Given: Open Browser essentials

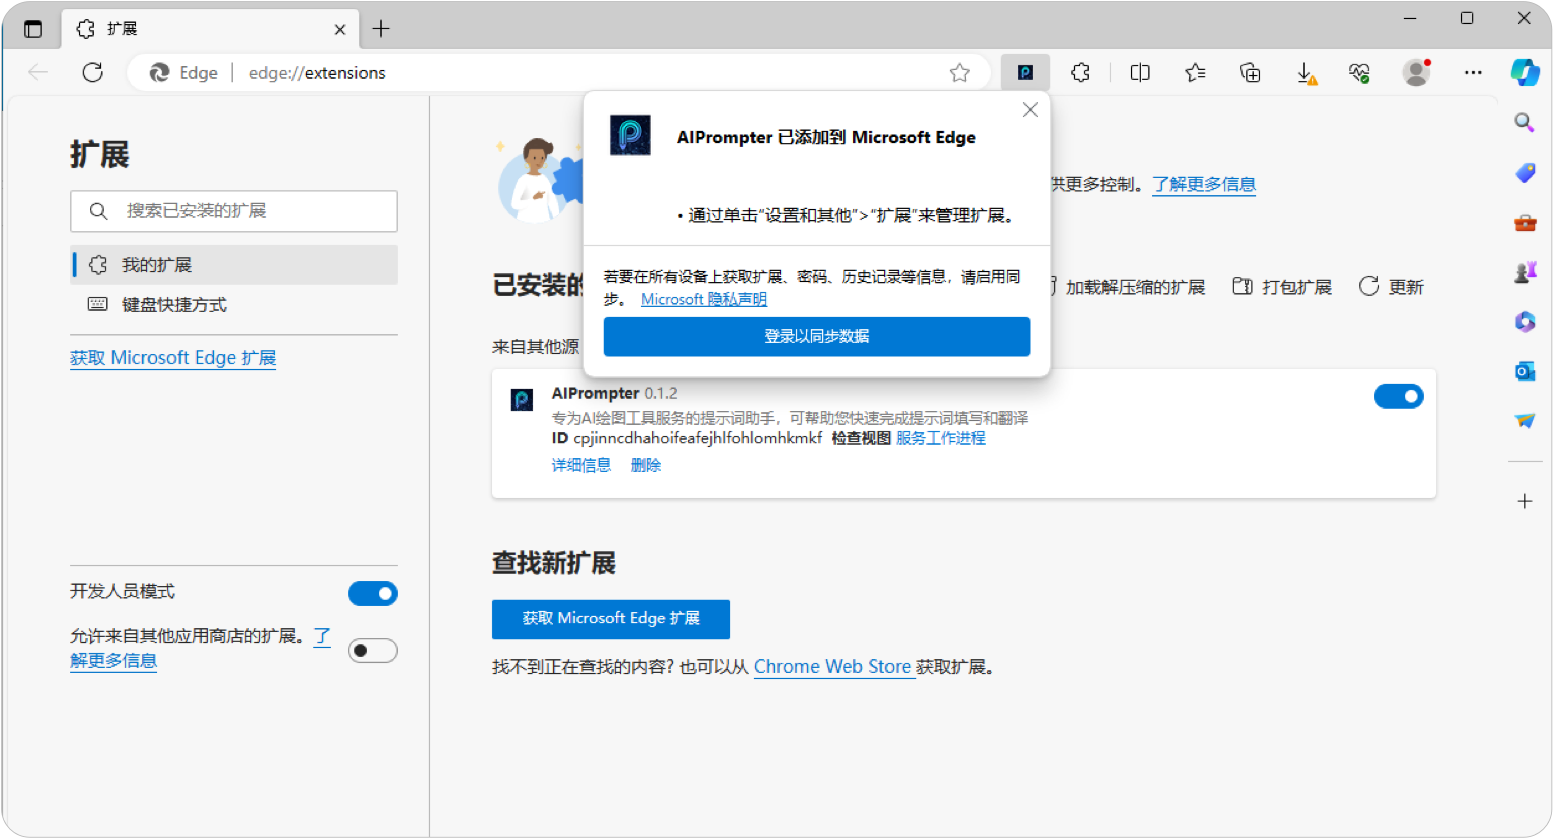Looking at the screenshot, I should click(1359, 72).
